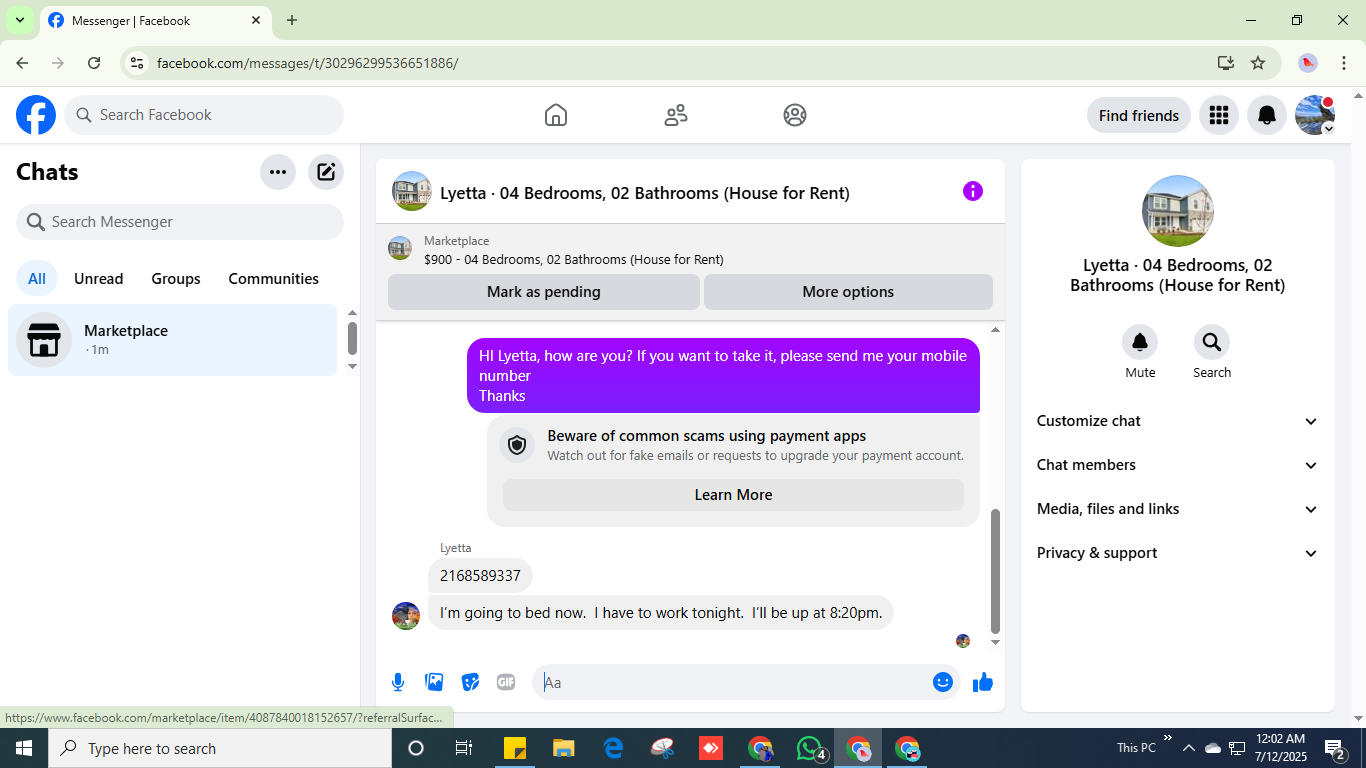Open Windows Start menu
The image size is (1366, 768).
pyautogui.click(x=23, y=748)
